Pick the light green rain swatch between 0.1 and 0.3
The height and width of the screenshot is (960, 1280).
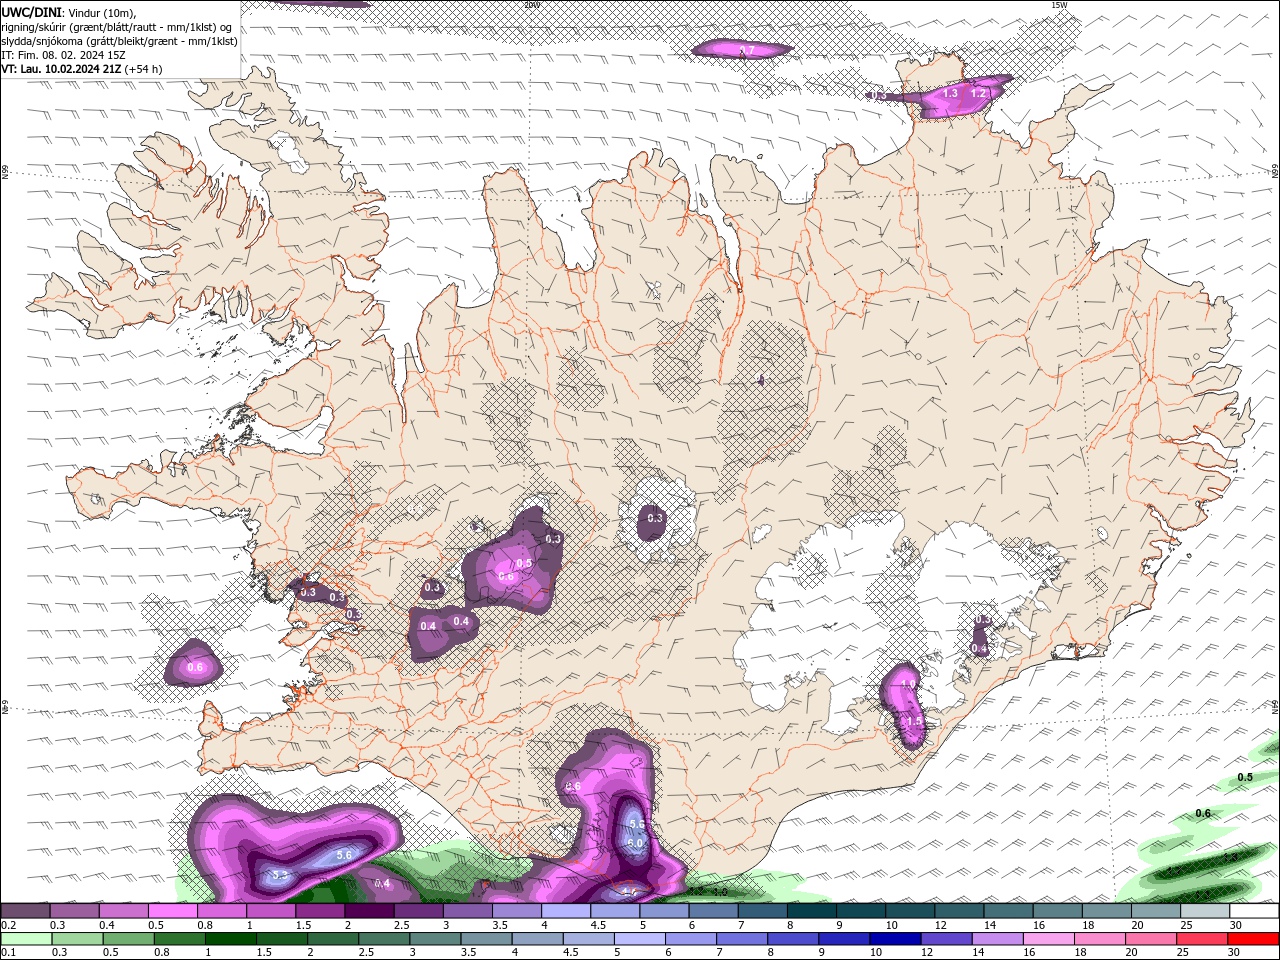tap(26, 939)
